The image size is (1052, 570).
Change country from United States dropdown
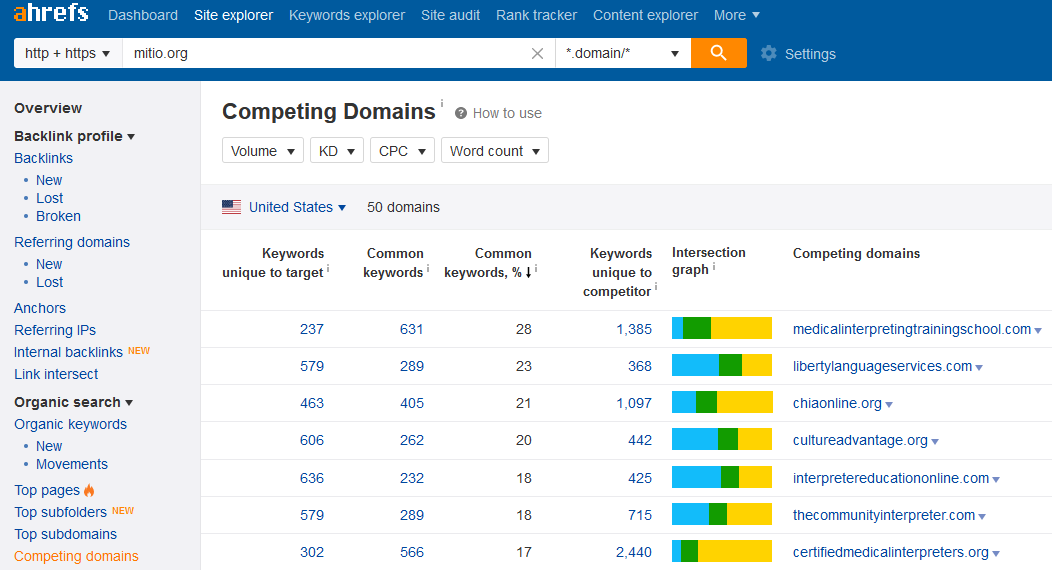[297, 207]
